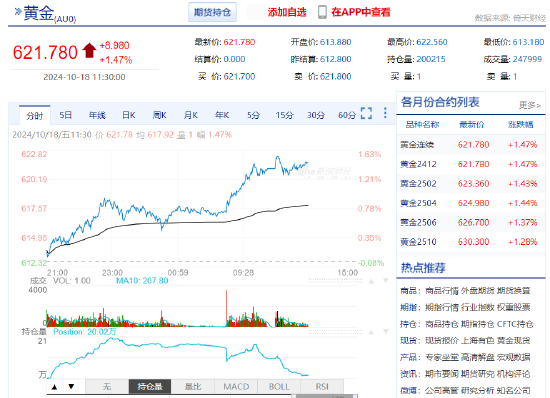Image resolution: width=550 pixels, height=398 pixels.
Task: Click the down triangle in indicator bar
Action: (x=71, y=386)
